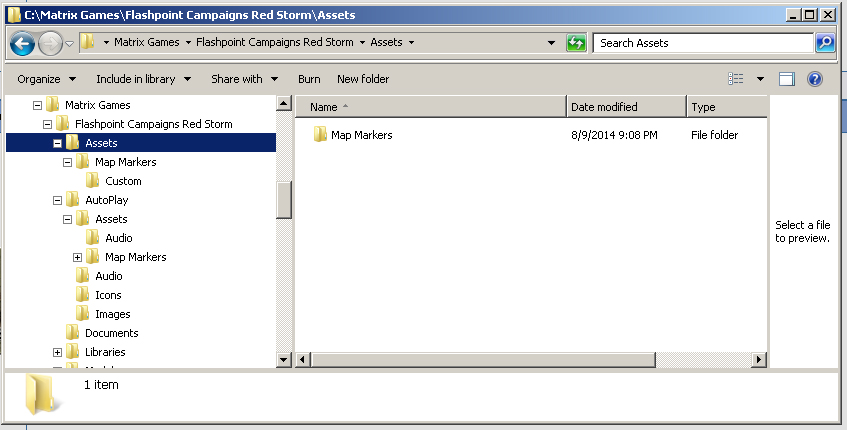Sort by the Name column header

click(x=431, y=106)
